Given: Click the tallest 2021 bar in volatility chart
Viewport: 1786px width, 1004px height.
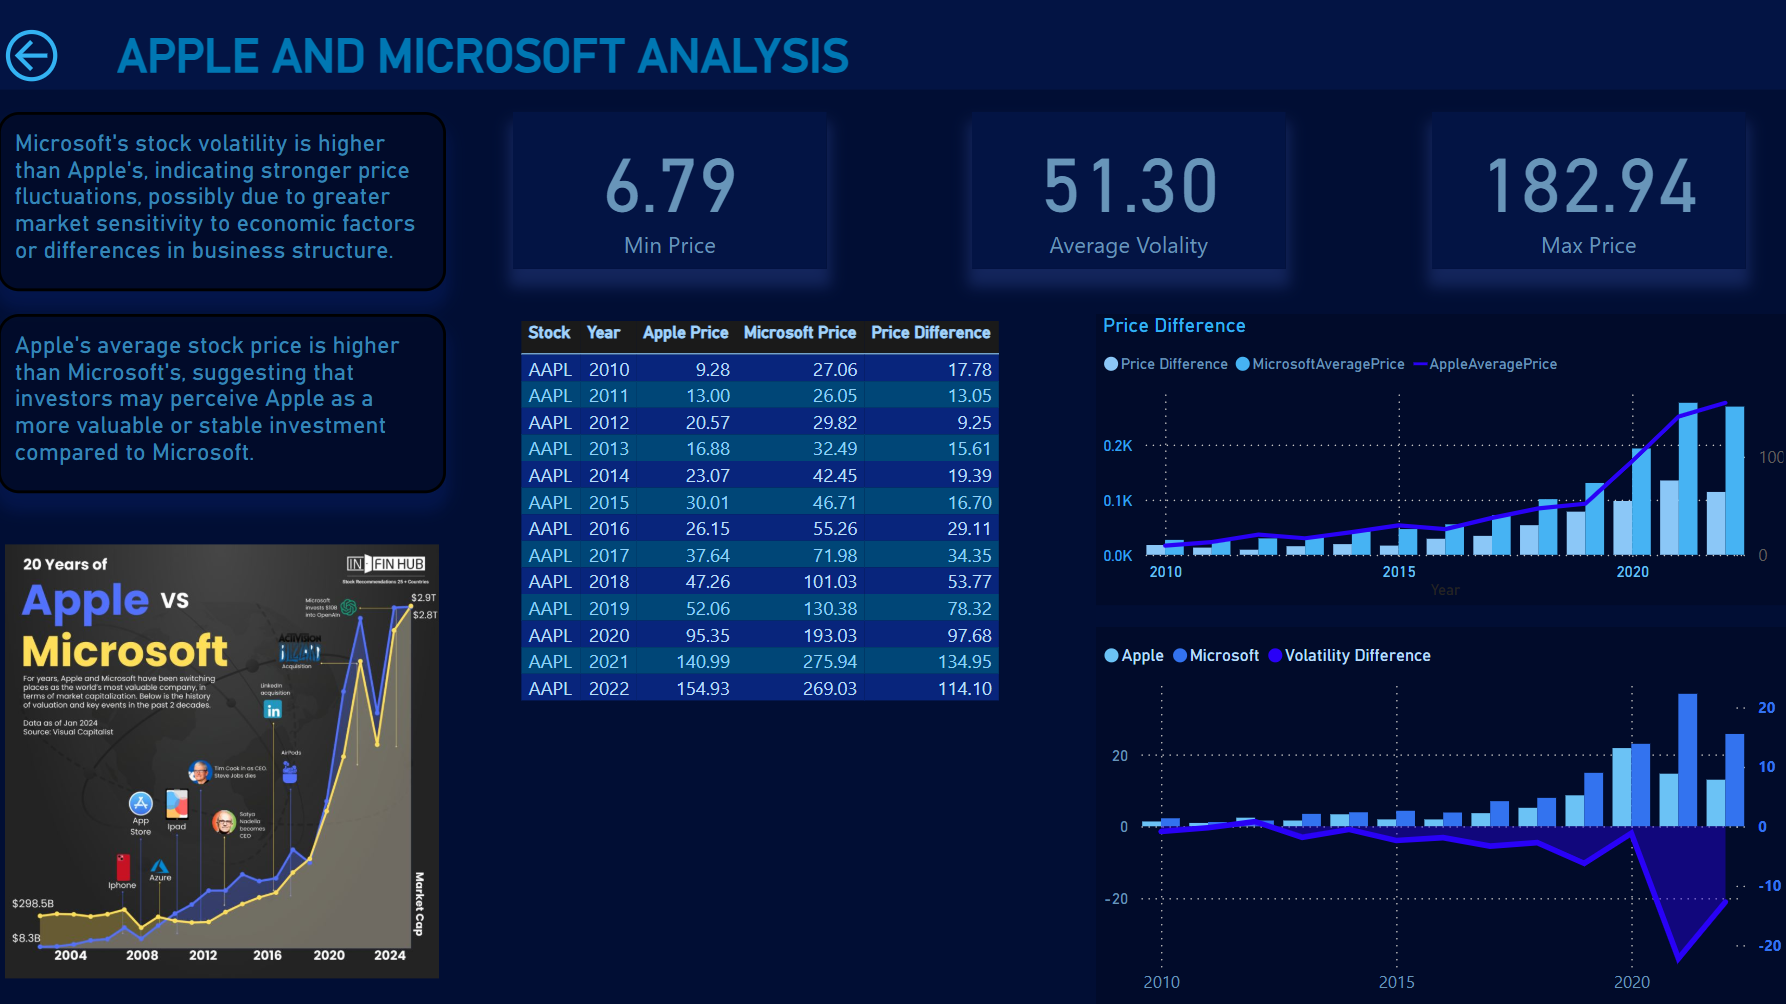Looking at the screenshot, I should point(1688,760).
